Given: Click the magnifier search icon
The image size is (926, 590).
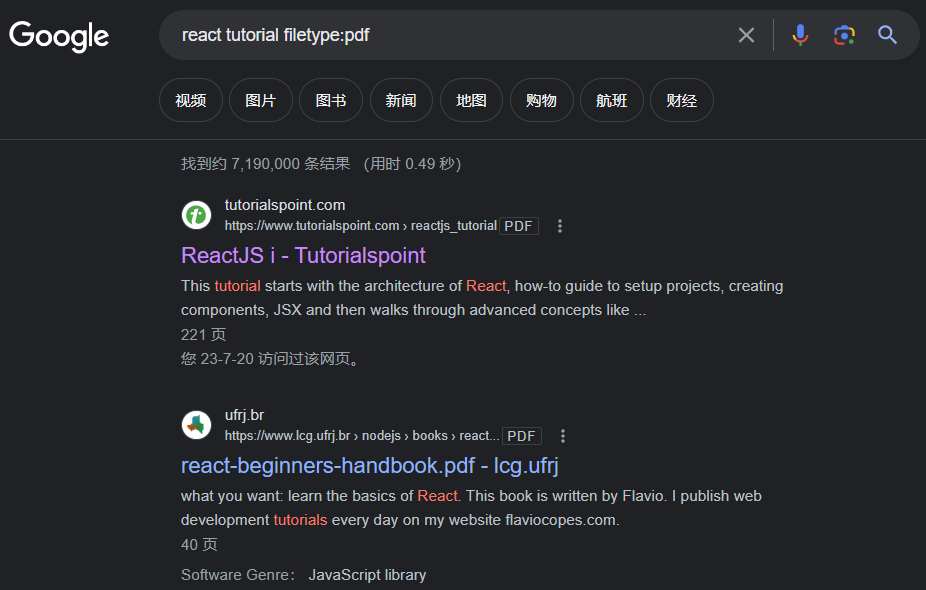Looking at the screenshot, I should (x=887, y=35).
